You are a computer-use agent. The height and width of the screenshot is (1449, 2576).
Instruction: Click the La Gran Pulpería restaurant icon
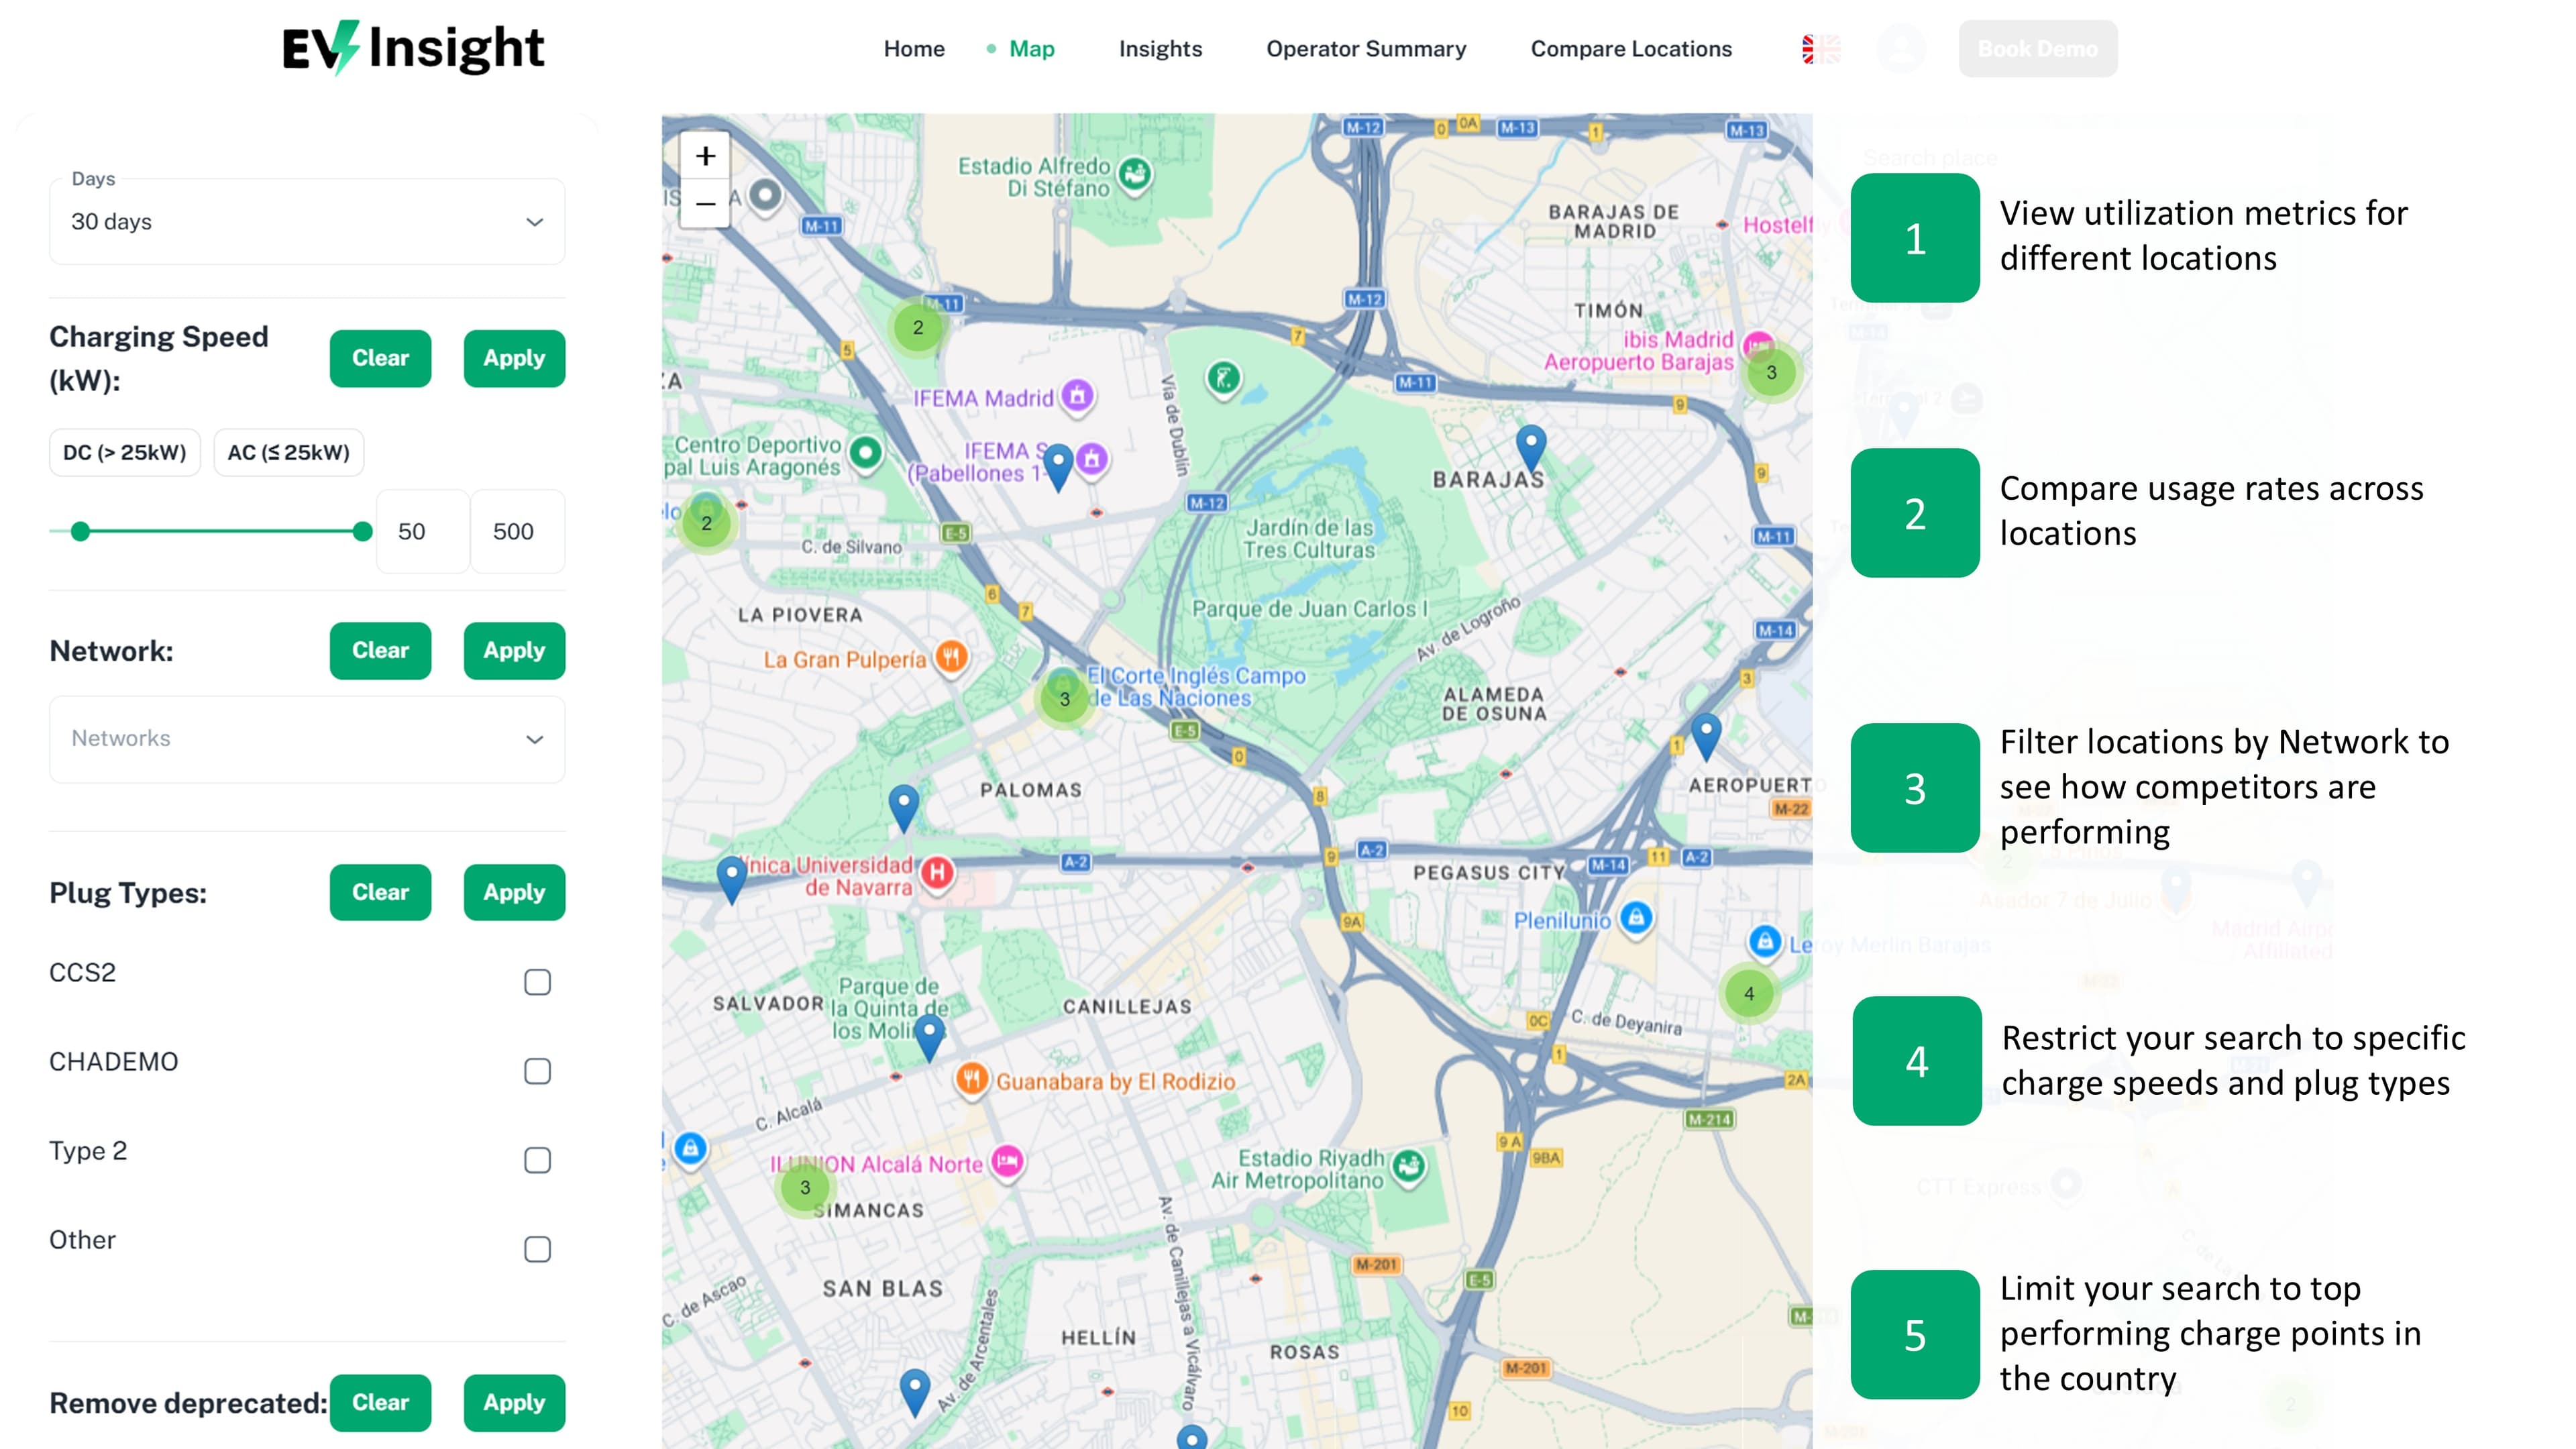[951, 658]
